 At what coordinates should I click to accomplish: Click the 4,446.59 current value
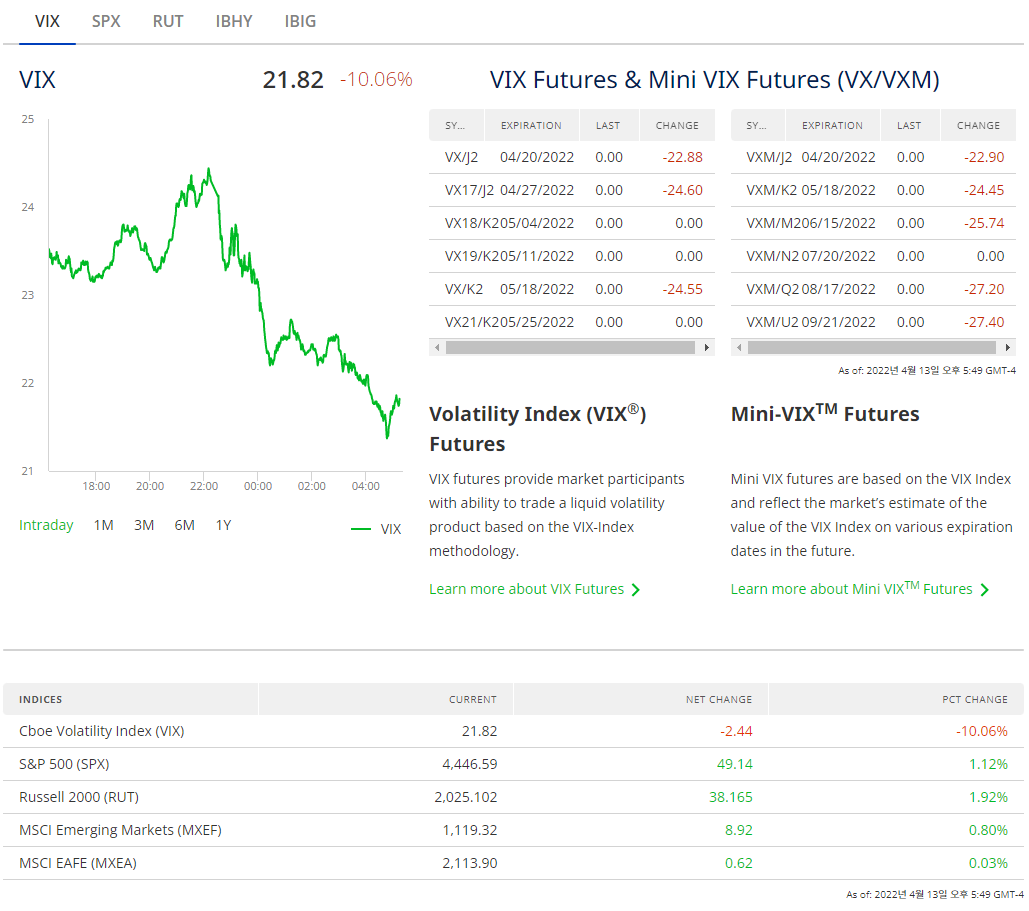470,764
